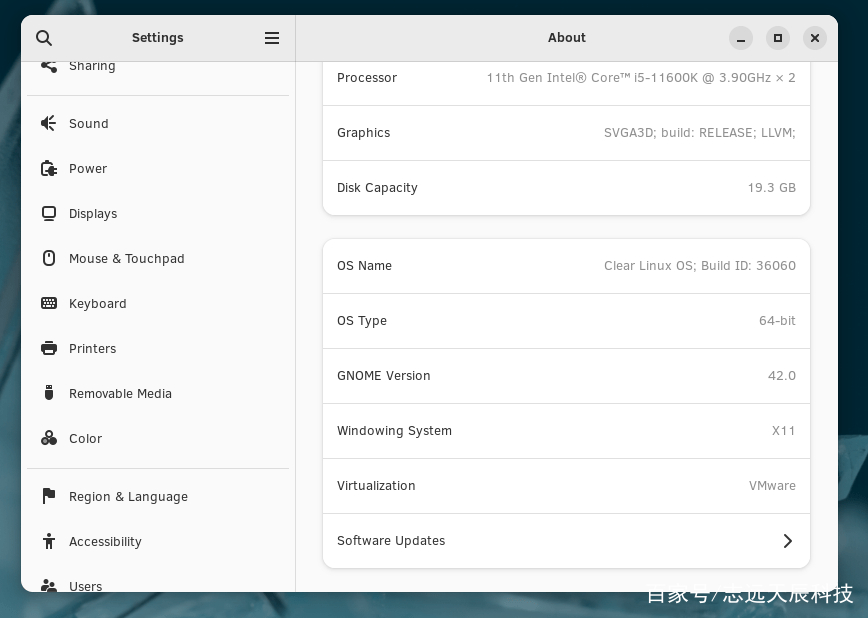Click the Printers icon
This screenshot has width=868, height=618.
coord(49,348)
